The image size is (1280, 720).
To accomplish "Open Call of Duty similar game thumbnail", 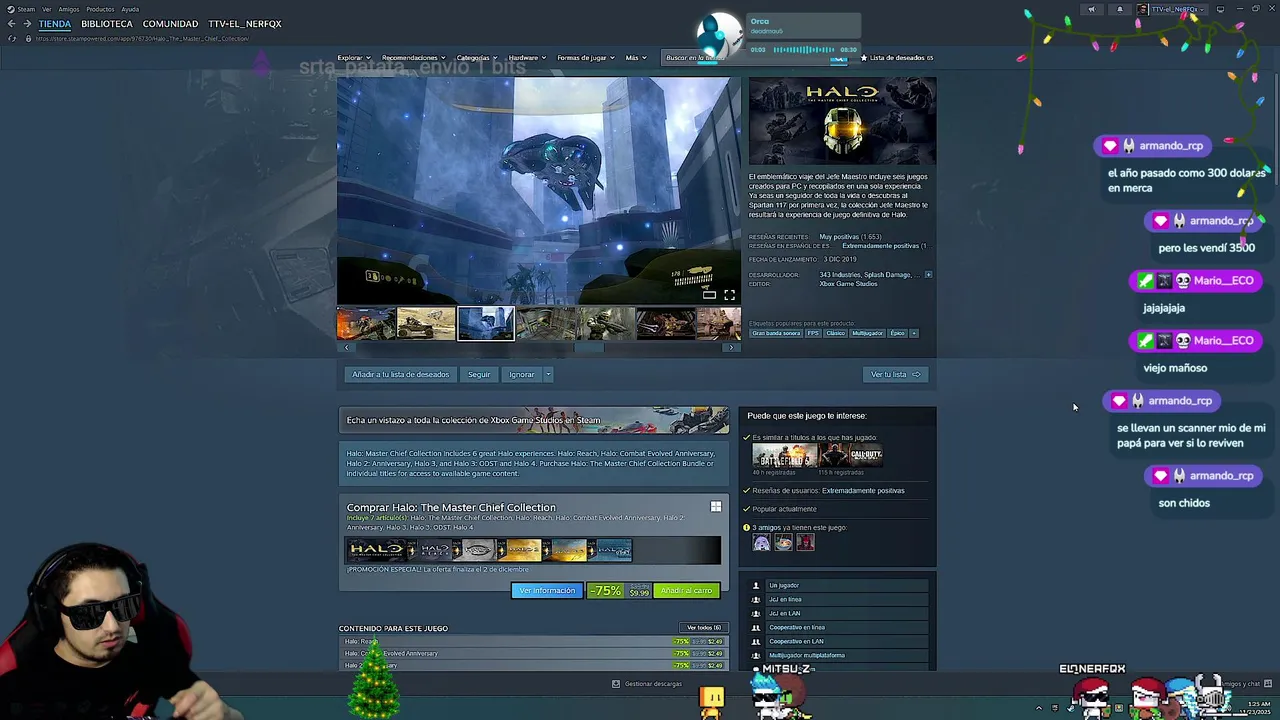I will pos(850,456).
